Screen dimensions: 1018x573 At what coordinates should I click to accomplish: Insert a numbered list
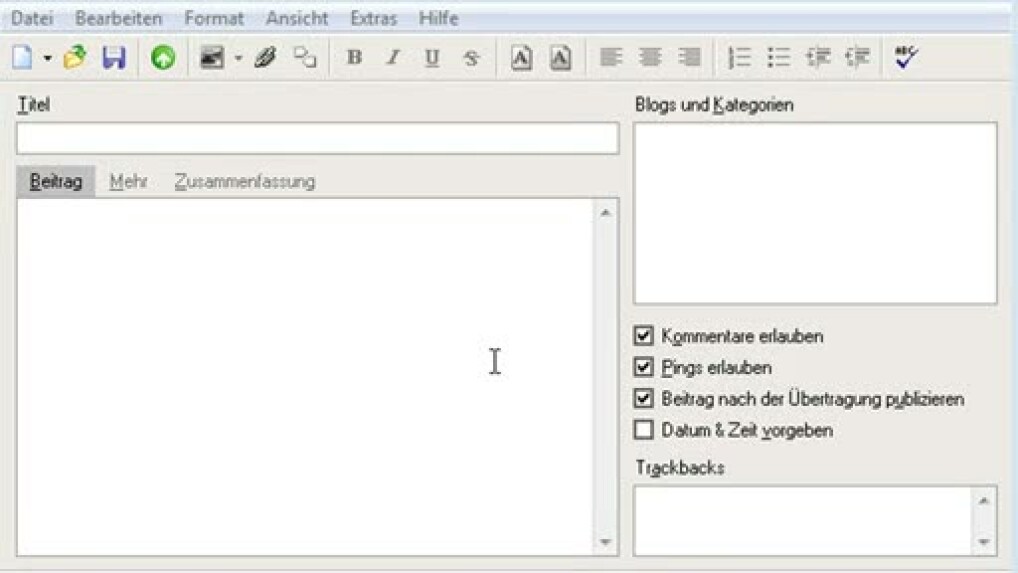(x=740, y=58)
